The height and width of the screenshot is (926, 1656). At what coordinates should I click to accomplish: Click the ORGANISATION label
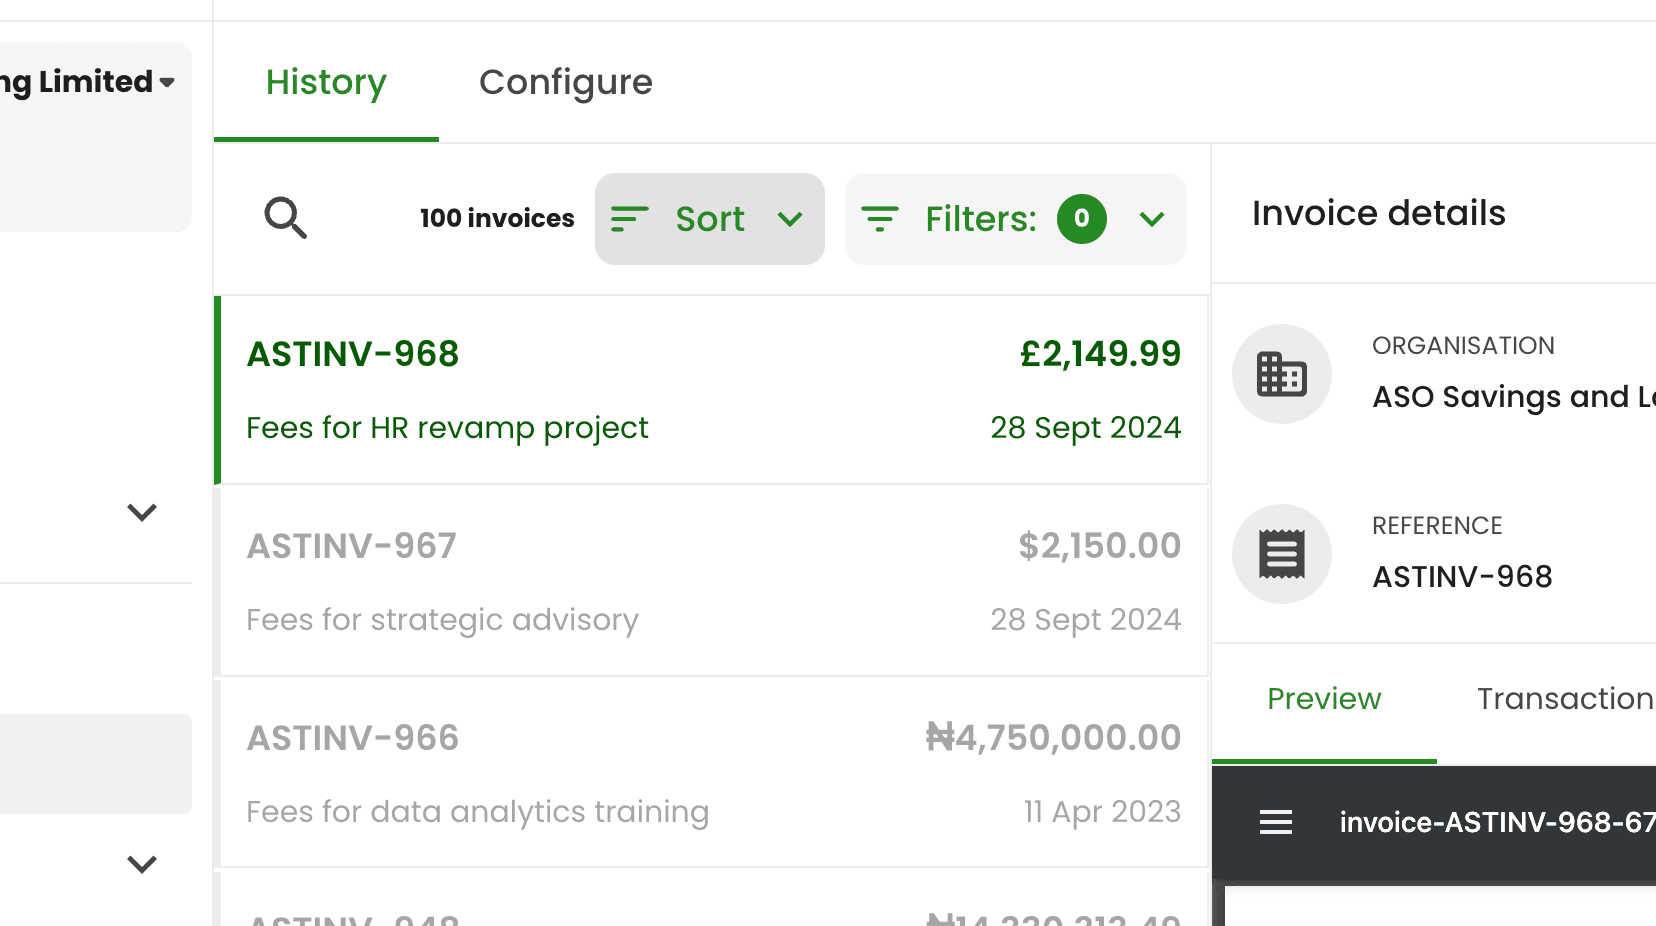1463,346
